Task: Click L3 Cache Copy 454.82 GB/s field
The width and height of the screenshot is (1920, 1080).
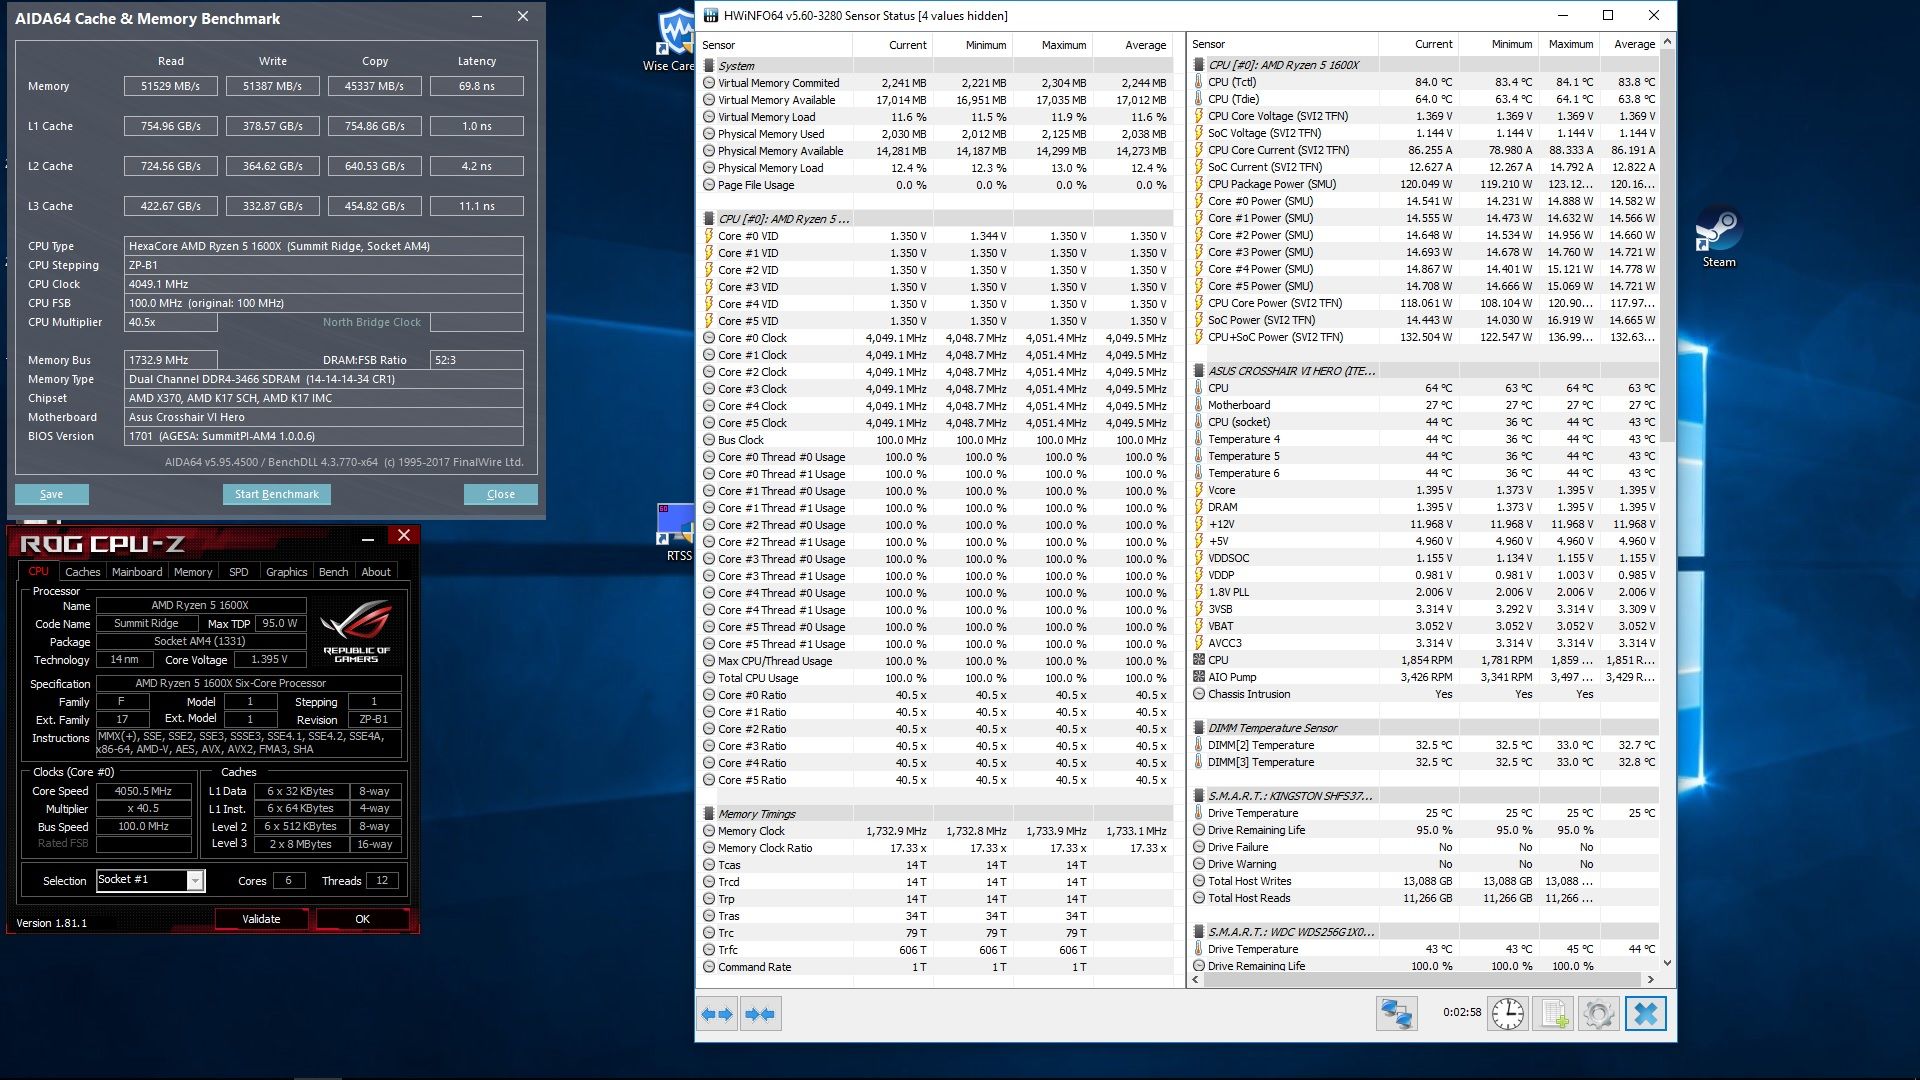Action: tap(375, 206)
